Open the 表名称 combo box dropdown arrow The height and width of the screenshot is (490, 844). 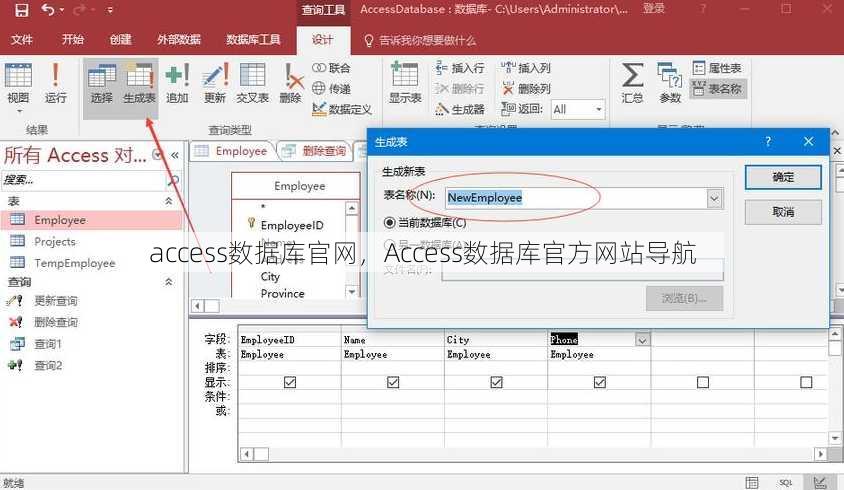(x=714, y=198)
